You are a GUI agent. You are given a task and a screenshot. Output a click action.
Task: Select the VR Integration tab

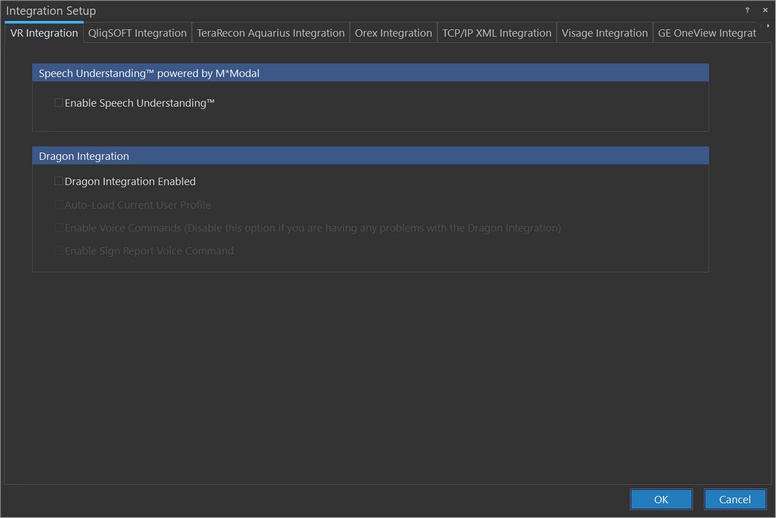[44, 33]
